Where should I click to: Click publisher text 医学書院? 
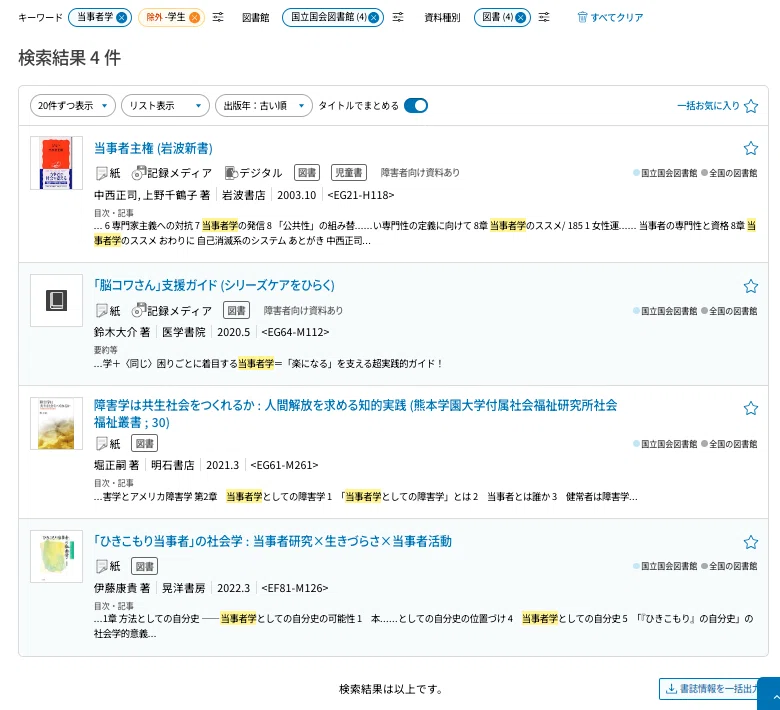click(184, 332)
